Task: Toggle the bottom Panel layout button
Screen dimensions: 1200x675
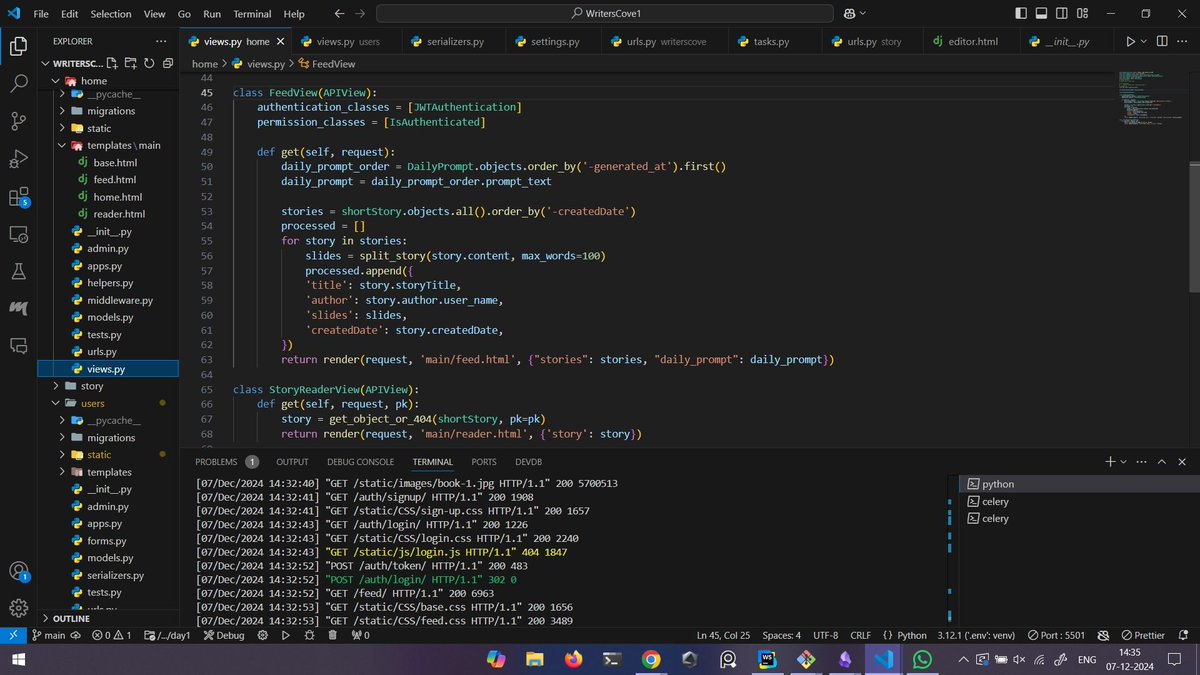Action: pyautogui.click(x=1040, y=14)
